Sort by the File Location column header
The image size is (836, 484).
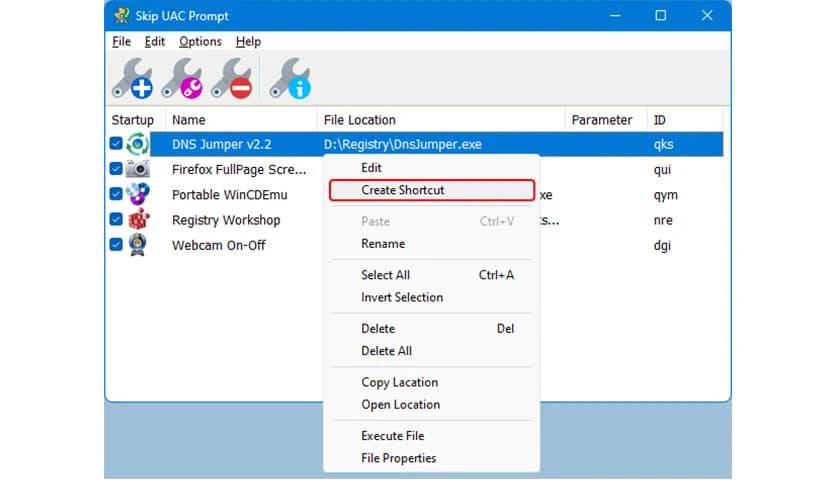point(441,120)
